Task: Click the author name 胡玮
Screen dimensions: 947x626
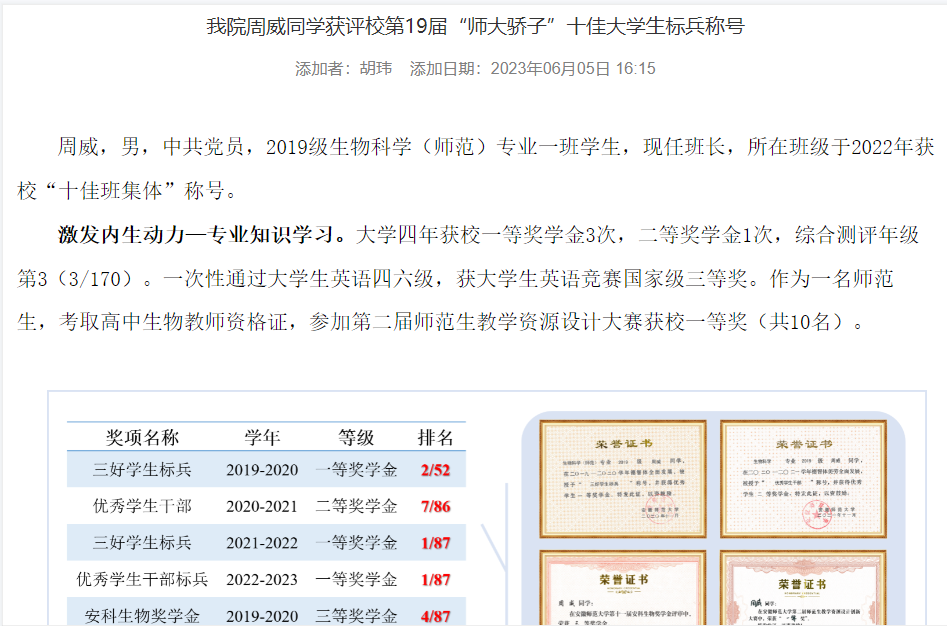Action: (x=376, y=69)
